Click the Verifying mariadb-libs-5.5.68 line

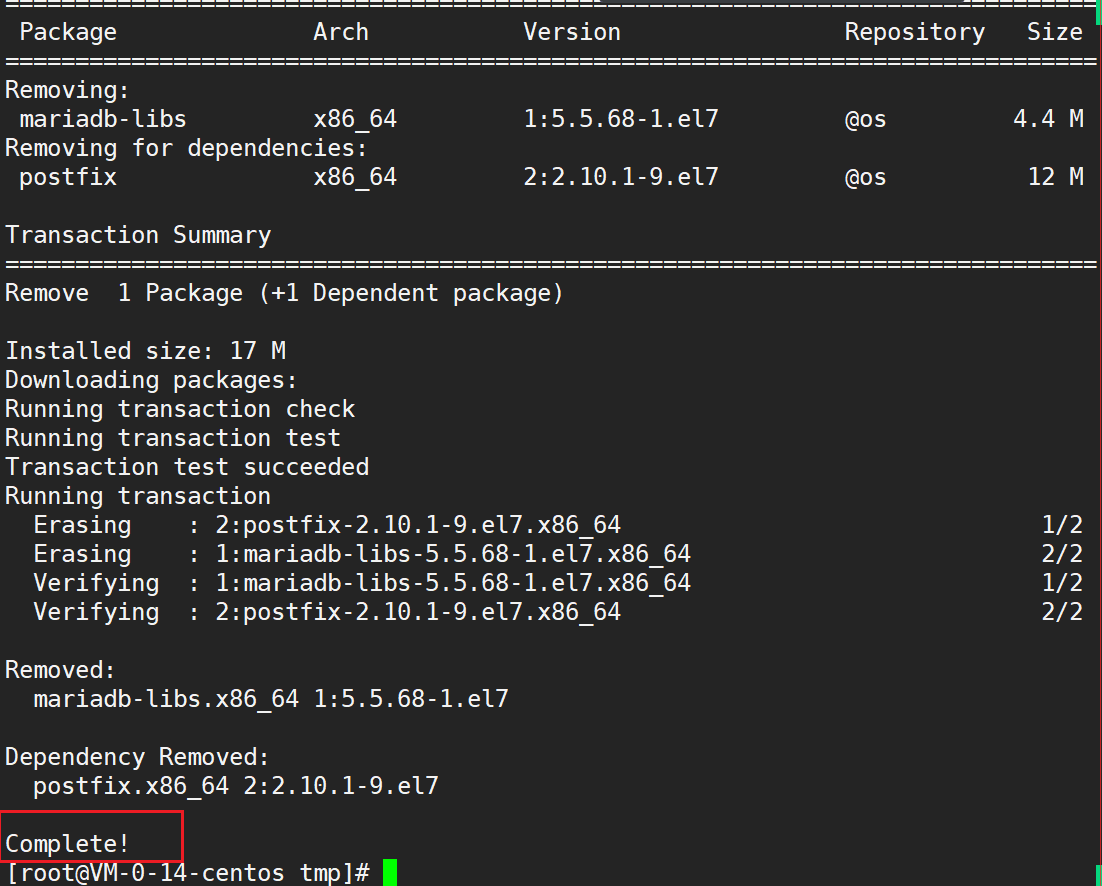[x=362, y=583]
